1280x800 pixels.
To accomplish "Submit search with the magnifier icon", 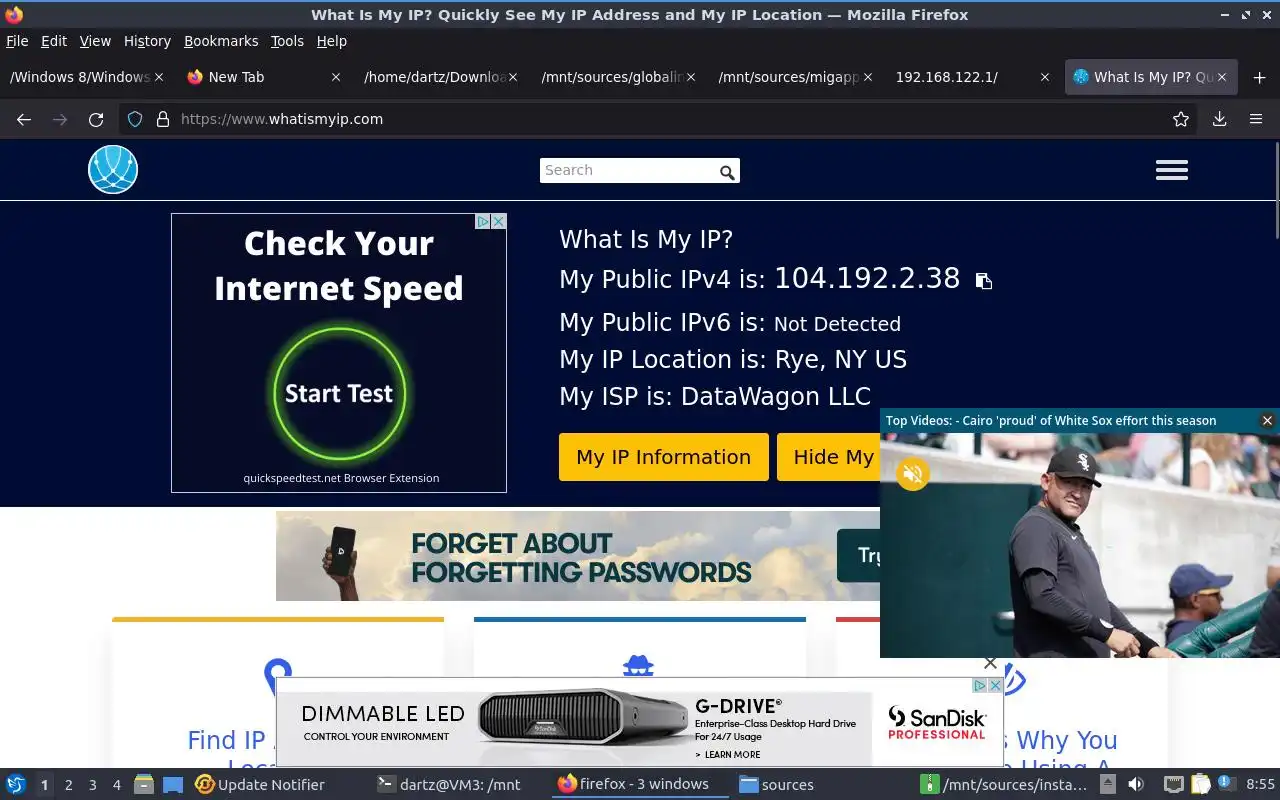I will pos(727,172).
